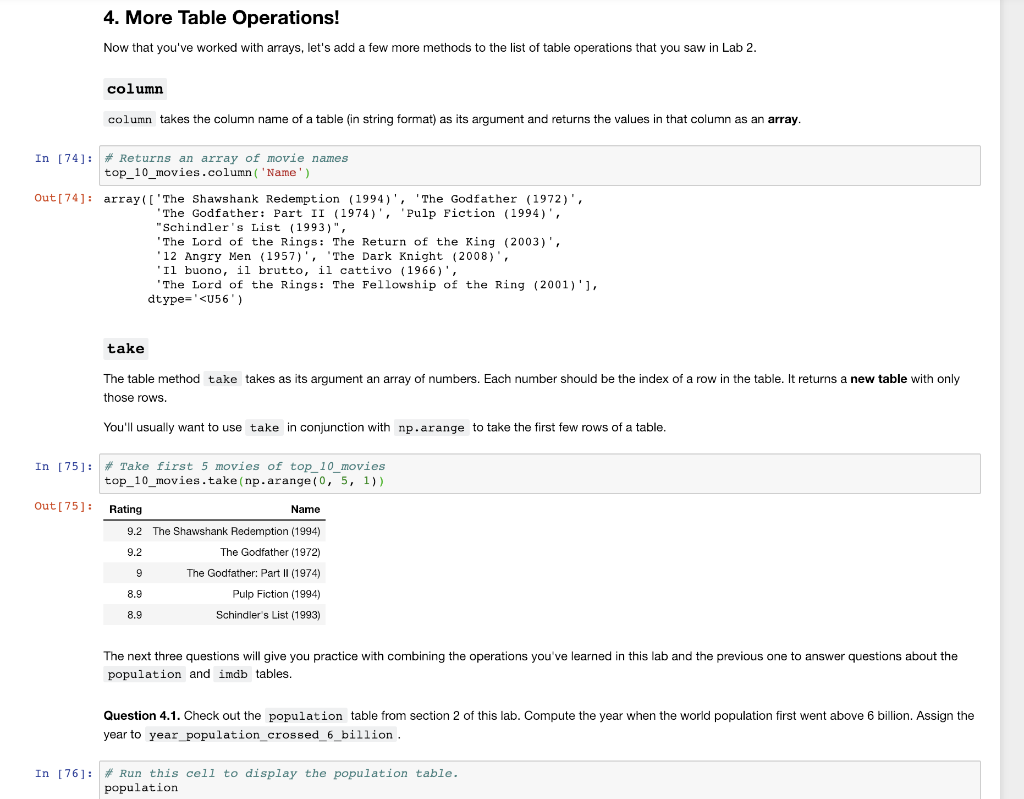Click table cell 'The Godfather: Part II (1974)'
The width and height of the screenshot is (1024, 799).
click(253, 573)
